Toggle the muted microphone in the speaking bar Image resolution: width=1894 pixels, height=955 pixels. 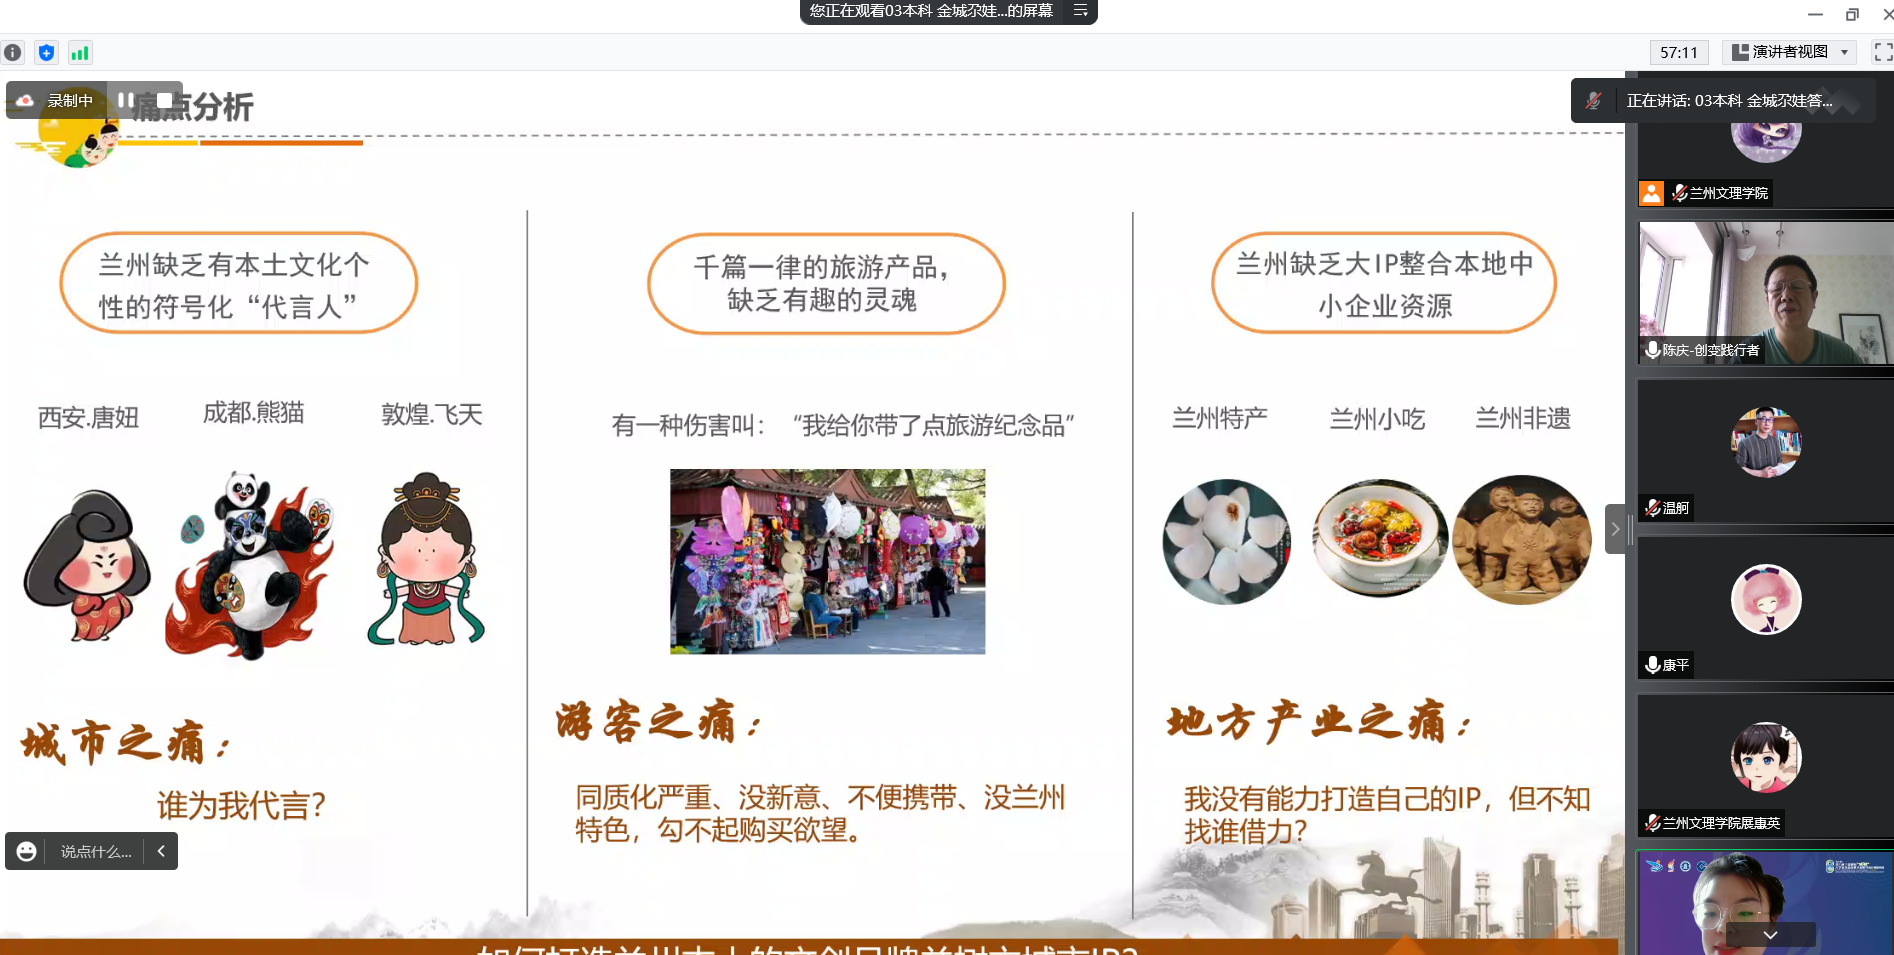click(1594, 101)
